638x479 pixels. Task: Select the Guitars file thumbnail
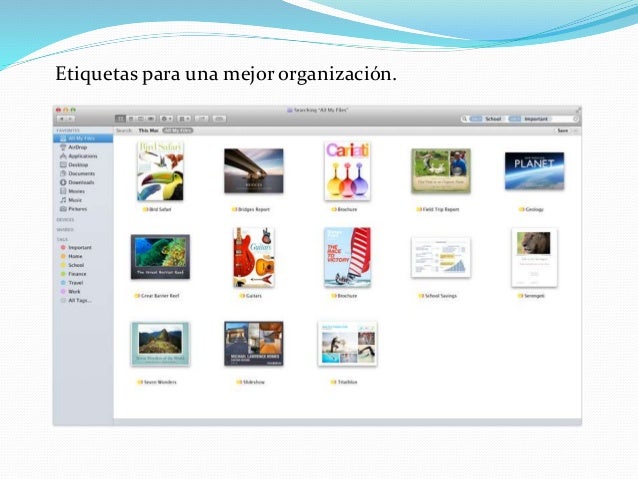[254, 257]
